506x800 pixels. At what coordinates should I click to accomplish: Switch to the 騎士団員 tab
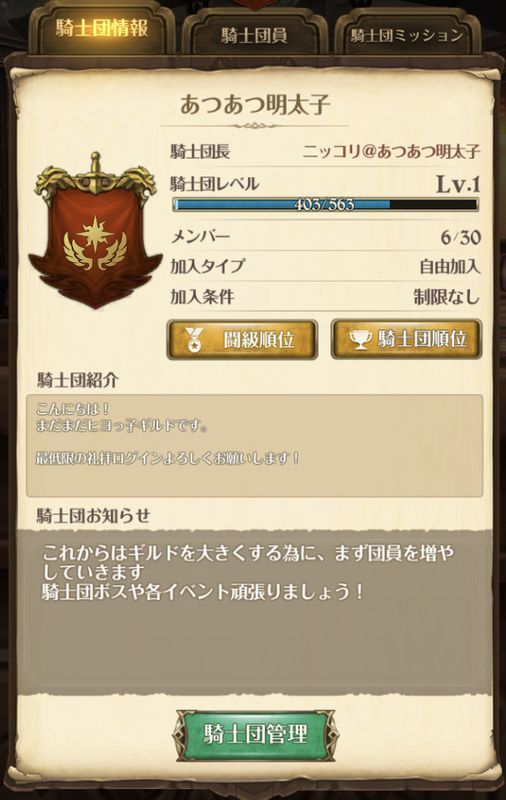point(255,35)
